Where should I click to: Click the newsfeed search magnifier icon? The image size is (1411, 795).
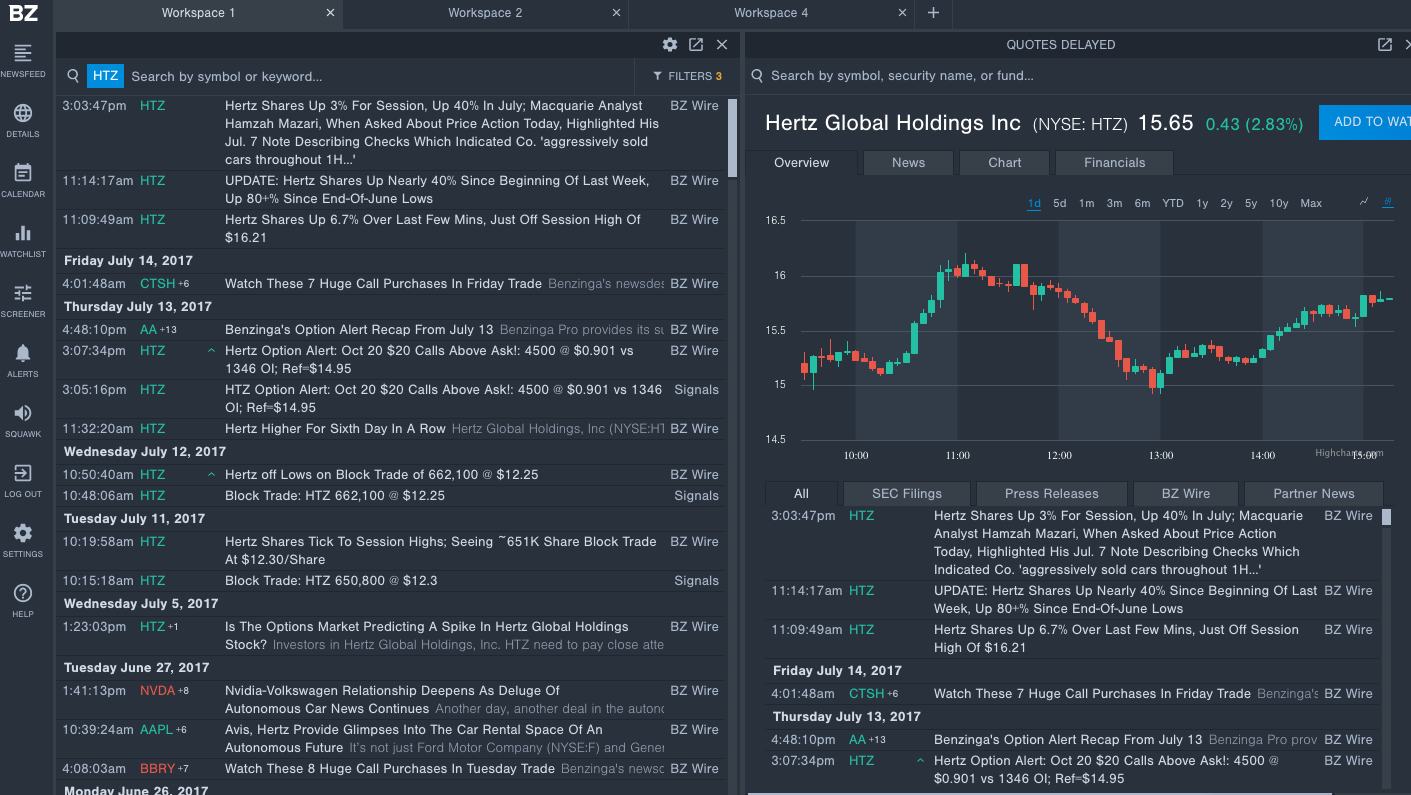[73, 76]
